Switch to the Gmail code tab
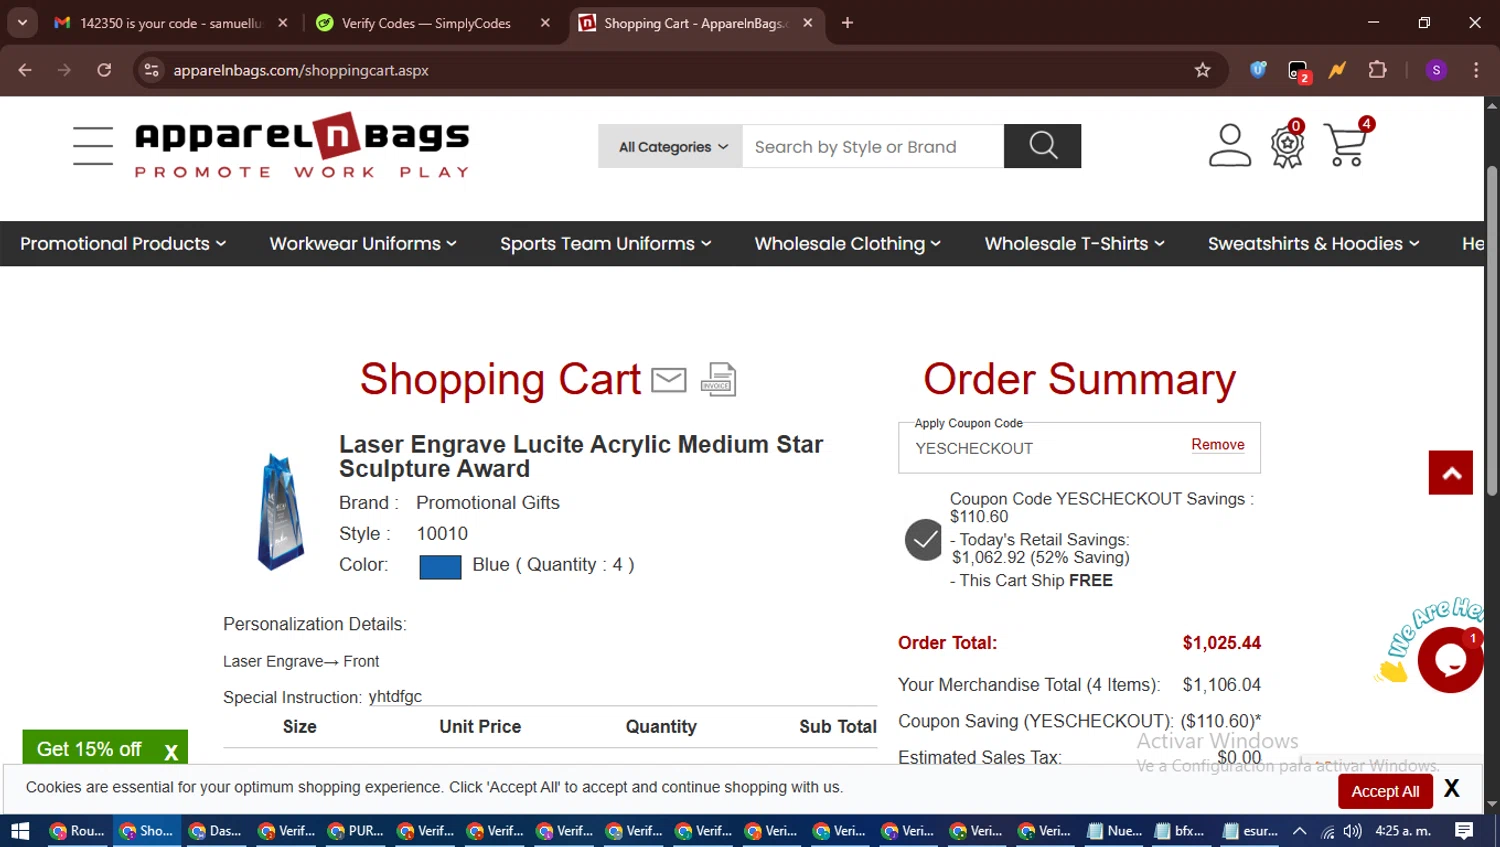This screenshot has height=847, width=1500. (x=171, y=23)
